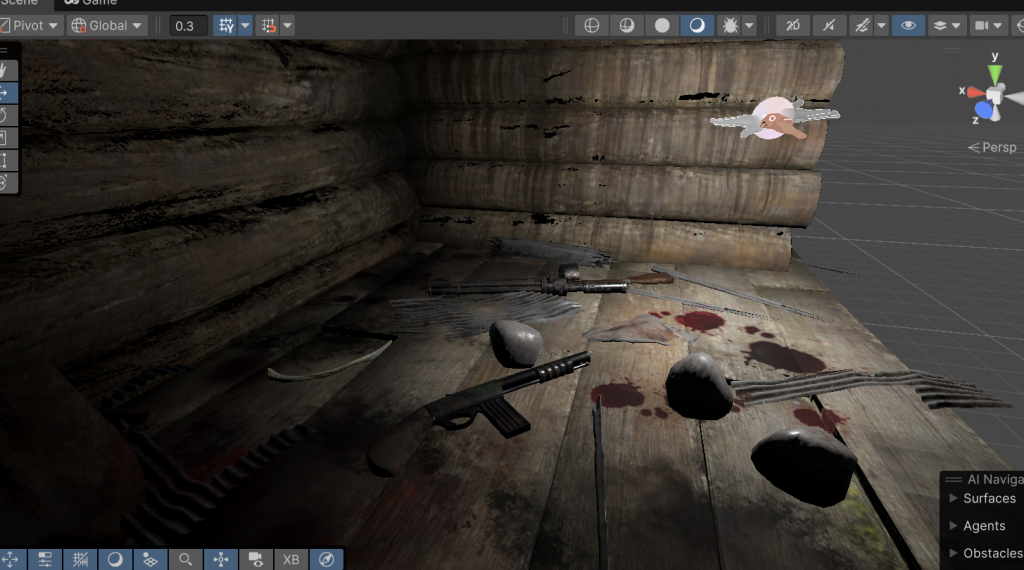This screenshot has width=1024, height=570.
Task: Select the Rect transform tool
Action: tap(5, 160)
